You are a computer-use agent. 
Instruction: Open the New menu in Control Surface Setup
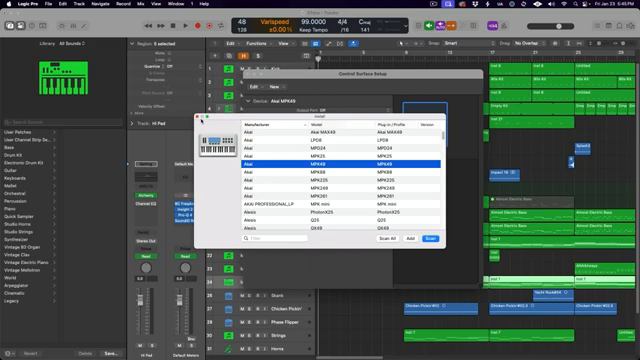pos(276,87)
